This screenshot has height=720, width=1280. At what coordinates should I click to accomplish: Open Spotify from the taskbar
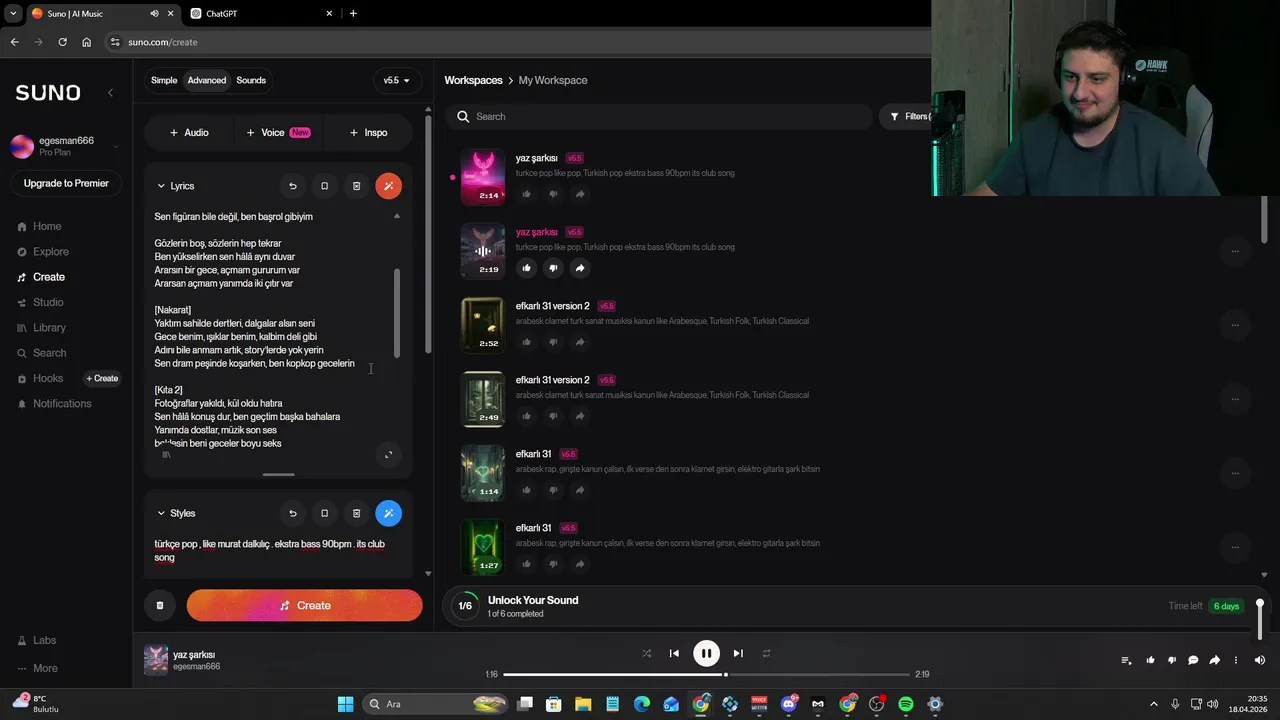[905, 704]
